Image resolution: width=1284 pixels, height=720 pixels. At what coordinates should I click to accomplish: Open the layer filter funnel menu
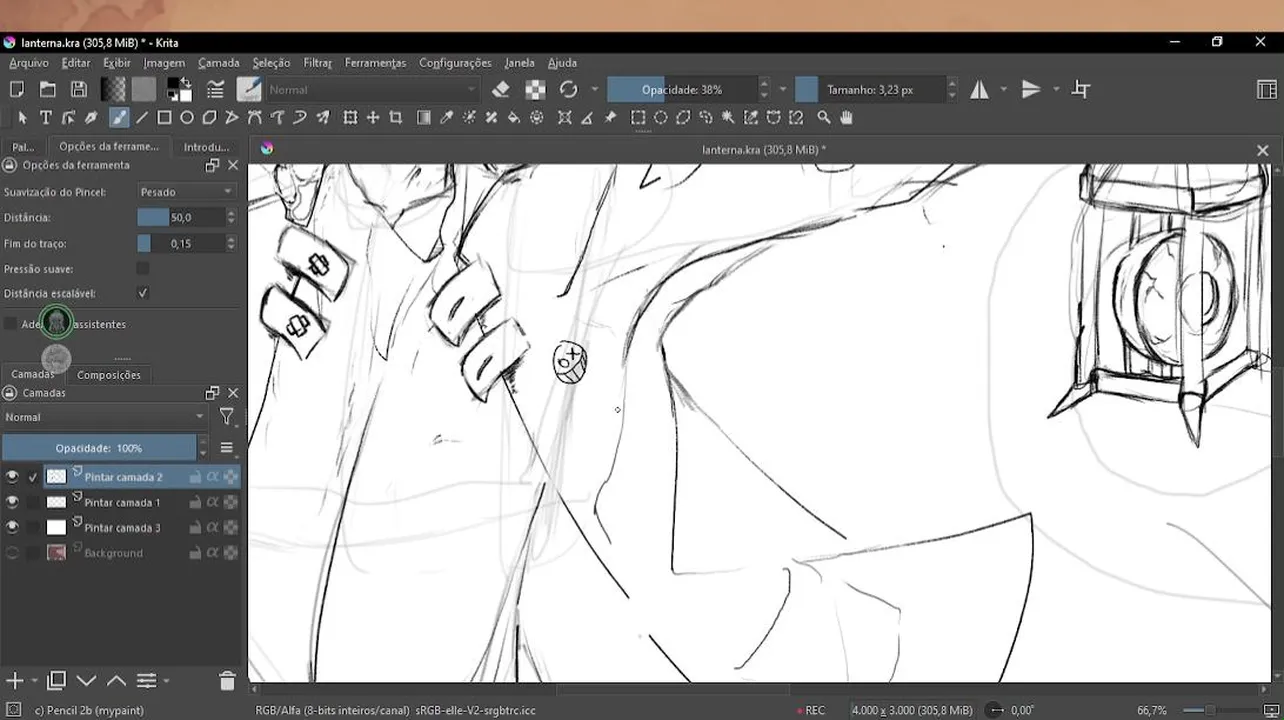[227, 417]
